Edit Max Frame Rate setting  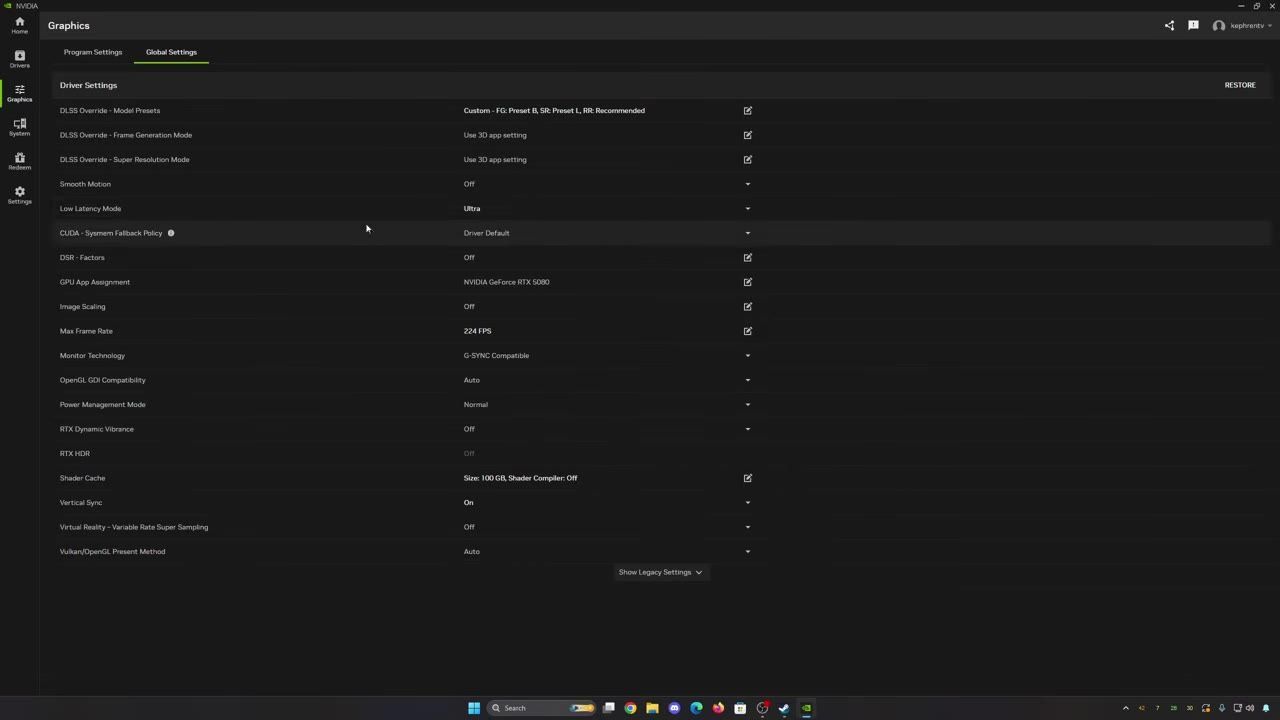pyautogui.click(x=747, y=331)
